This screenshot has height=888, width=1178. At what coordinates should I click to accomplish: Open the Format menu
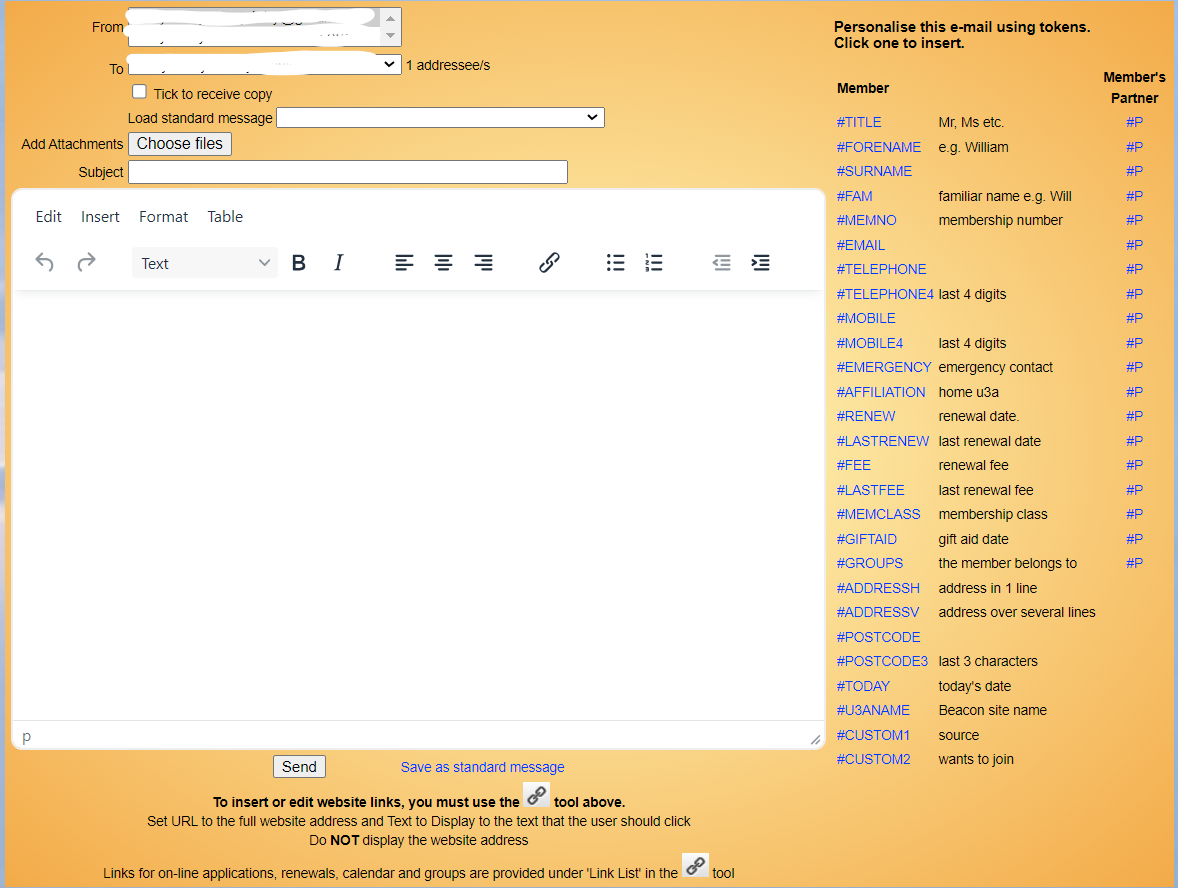(x=163, y=216)
